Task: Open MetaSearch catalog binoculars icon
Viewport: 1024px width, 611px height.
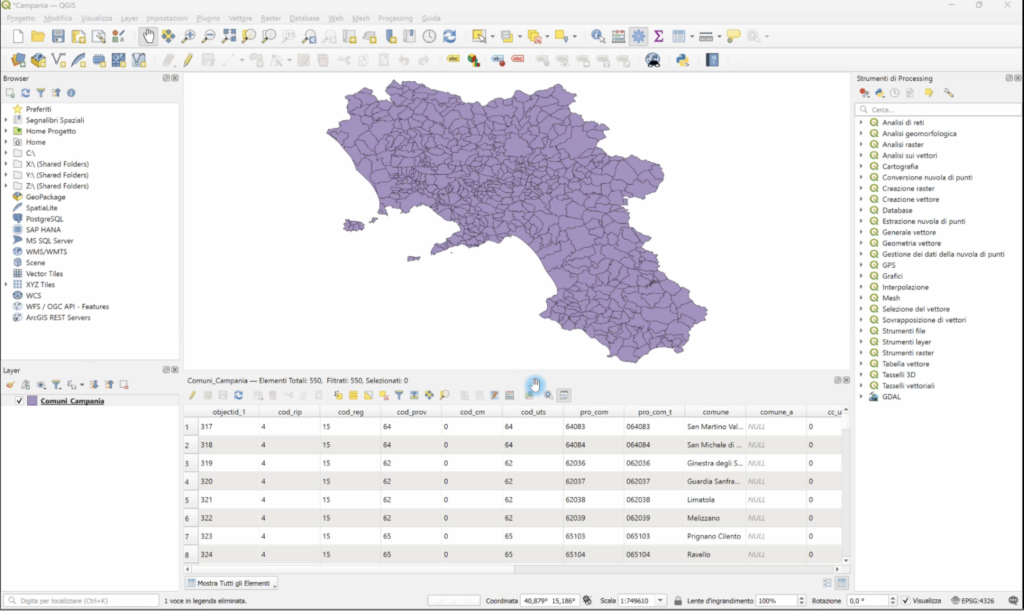Action: (x=652, y=60)
